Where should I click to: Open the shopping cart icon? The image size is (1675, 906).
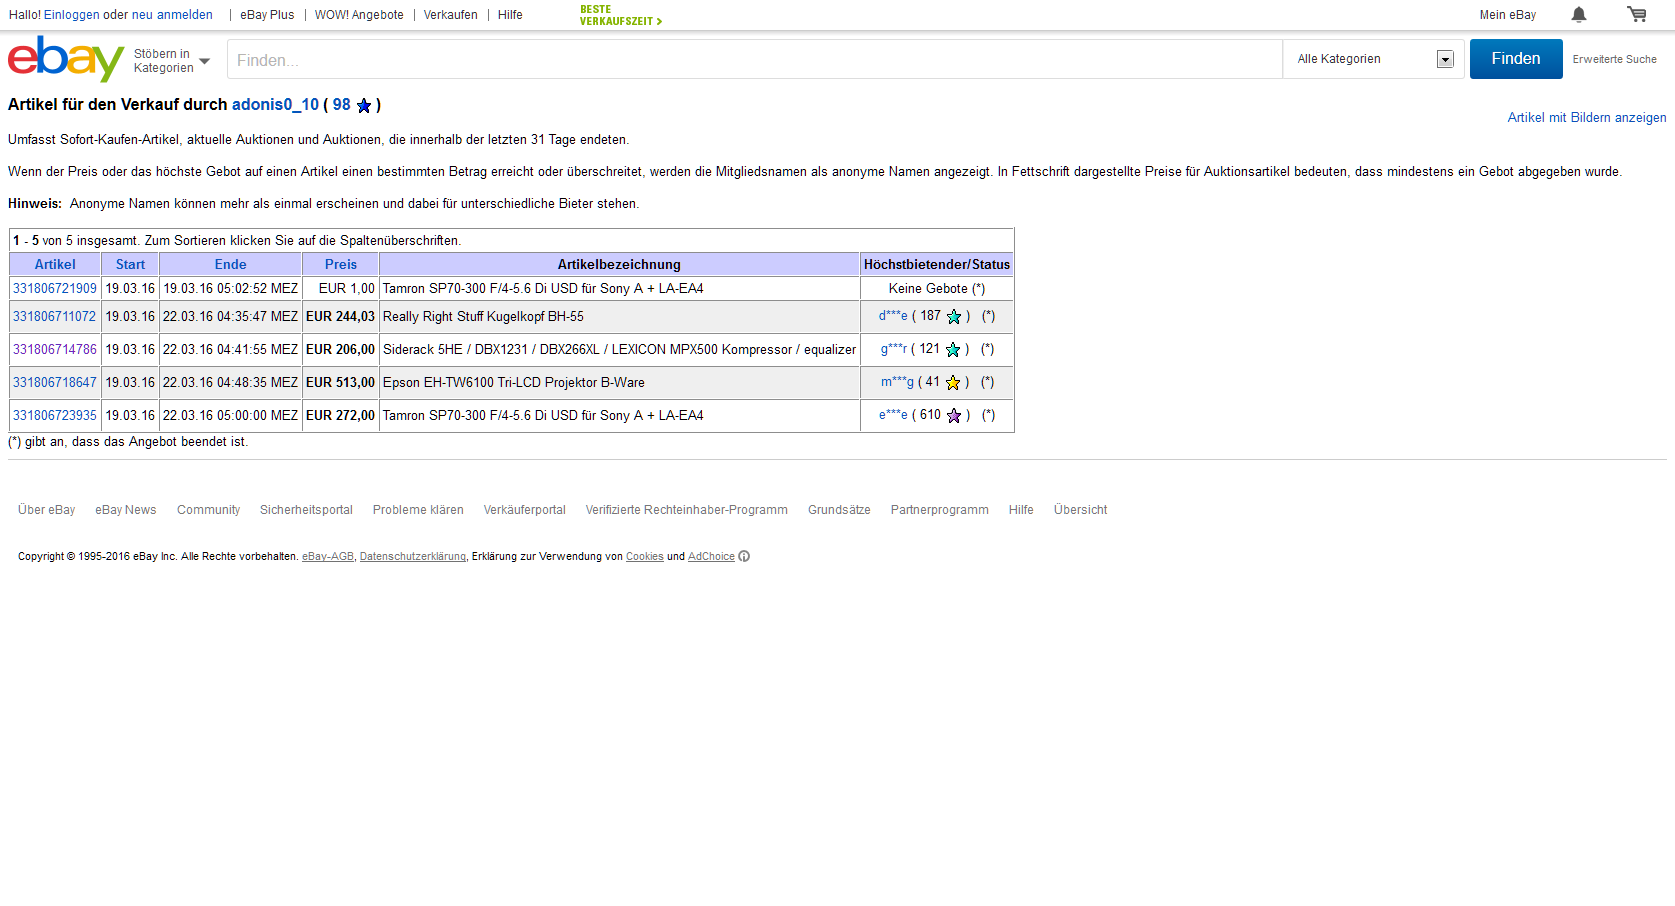pos(1637,14)
